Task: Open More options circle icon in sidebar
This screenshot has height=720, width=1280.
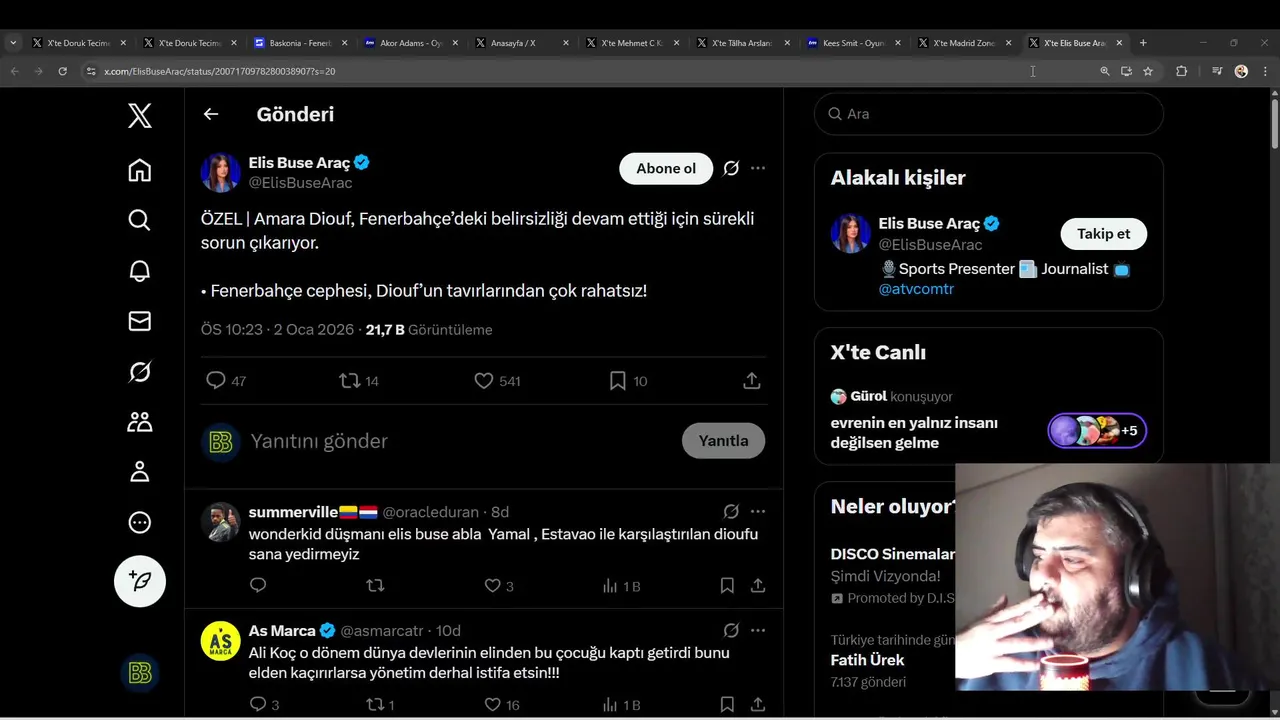Action: click(140, 522)
